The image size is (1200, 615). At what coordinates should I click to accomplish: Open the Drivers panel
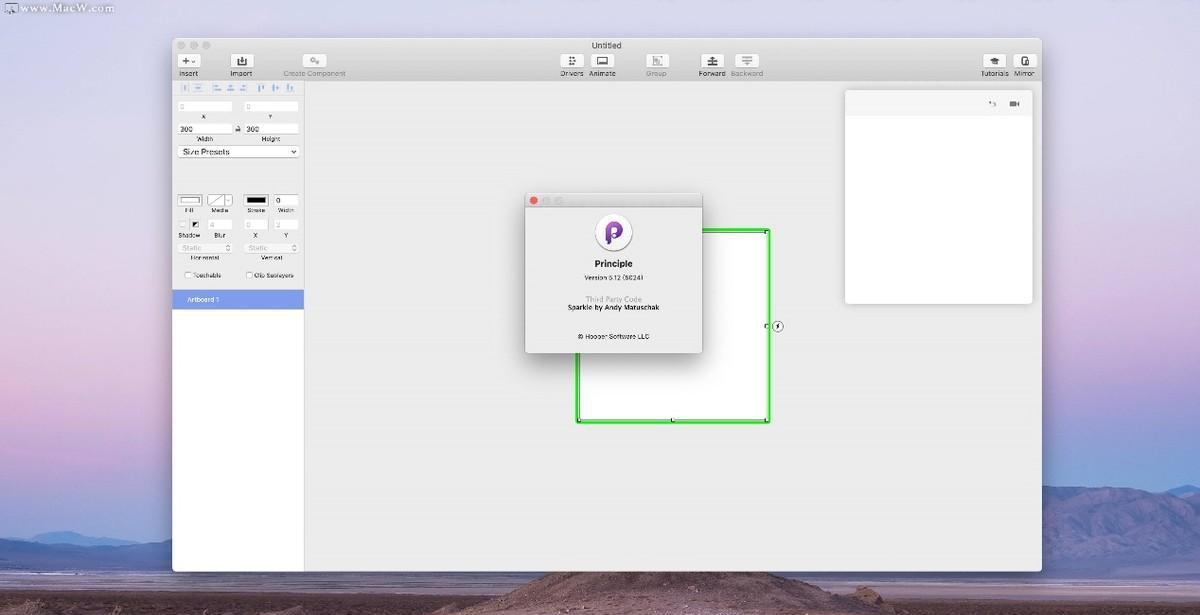[x=571, y=61]
